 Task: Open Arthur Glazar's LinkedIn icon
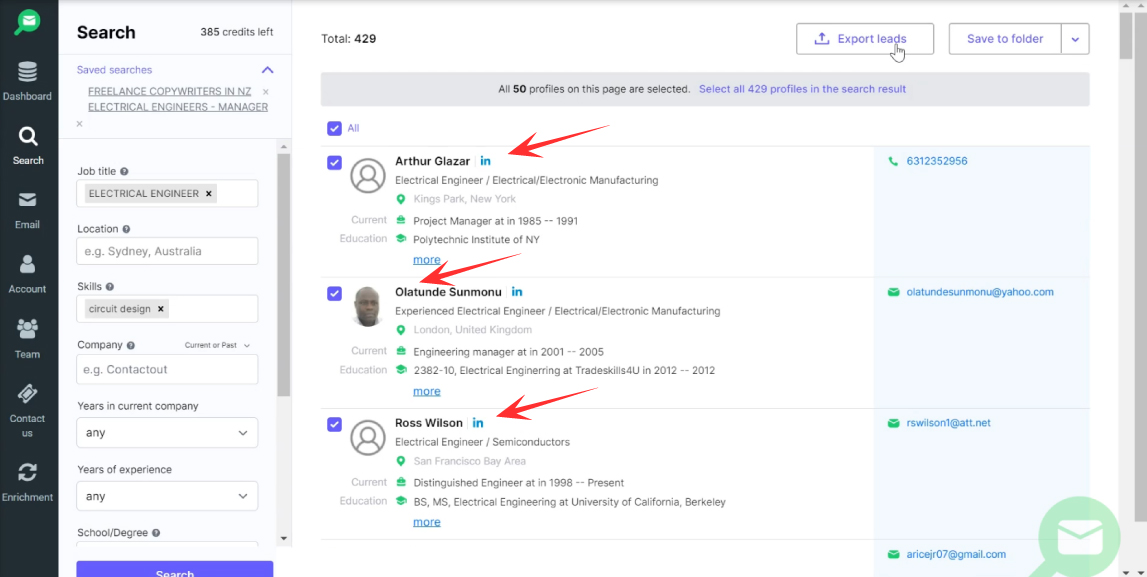click(486, 161)
